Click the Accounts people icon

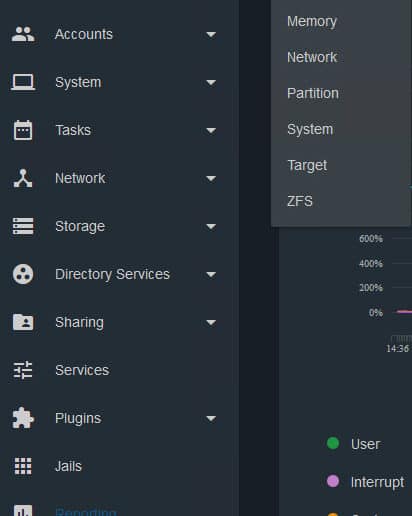coord(23,34)
